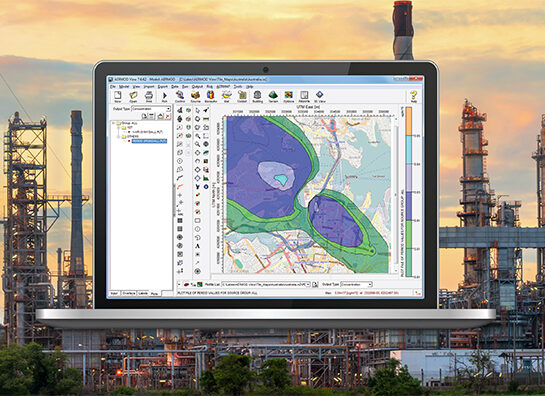Collapse the top Group ALL tree node
This screenshot has height=396, width=545.
[114, 123]
